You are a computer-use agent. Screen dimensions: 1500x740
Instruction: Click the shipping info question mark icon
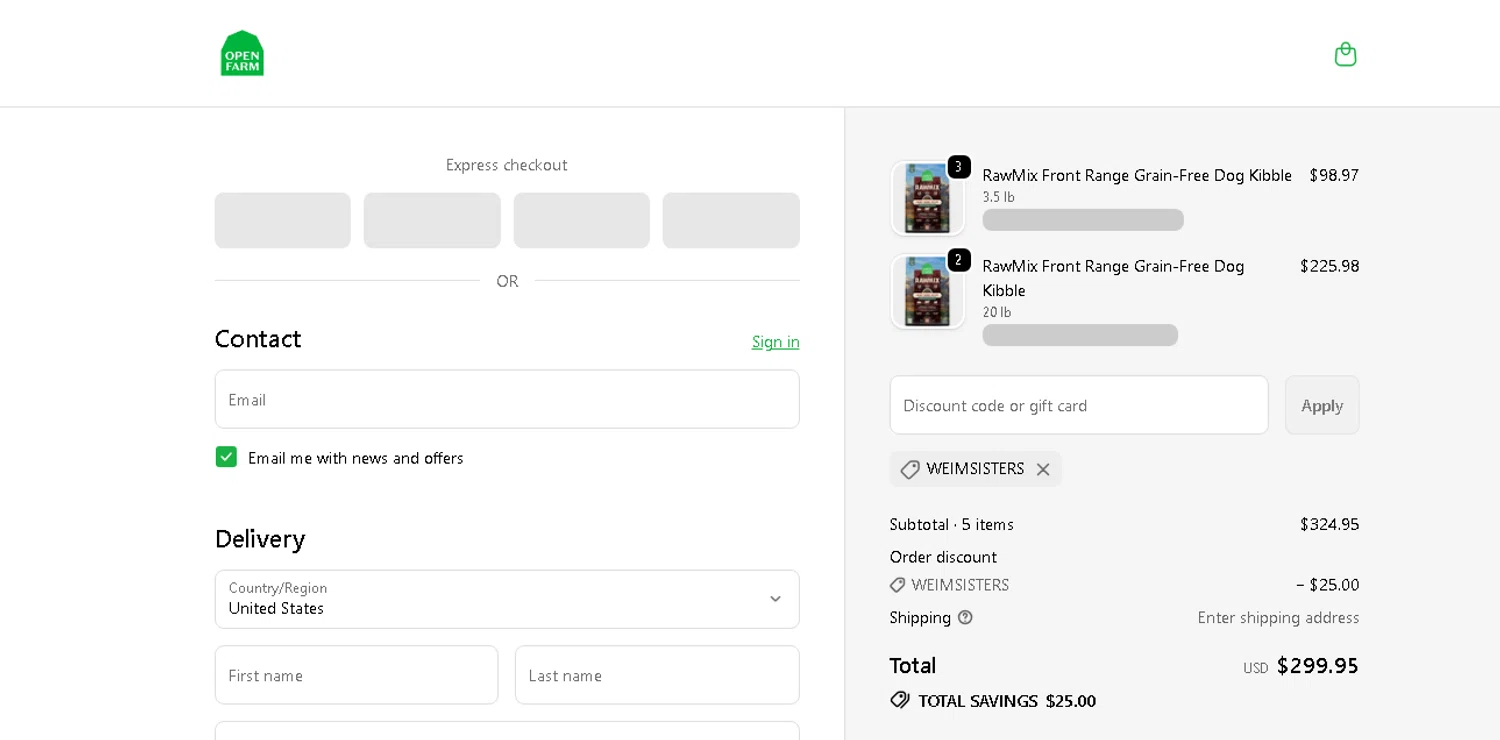pos(965,617)
